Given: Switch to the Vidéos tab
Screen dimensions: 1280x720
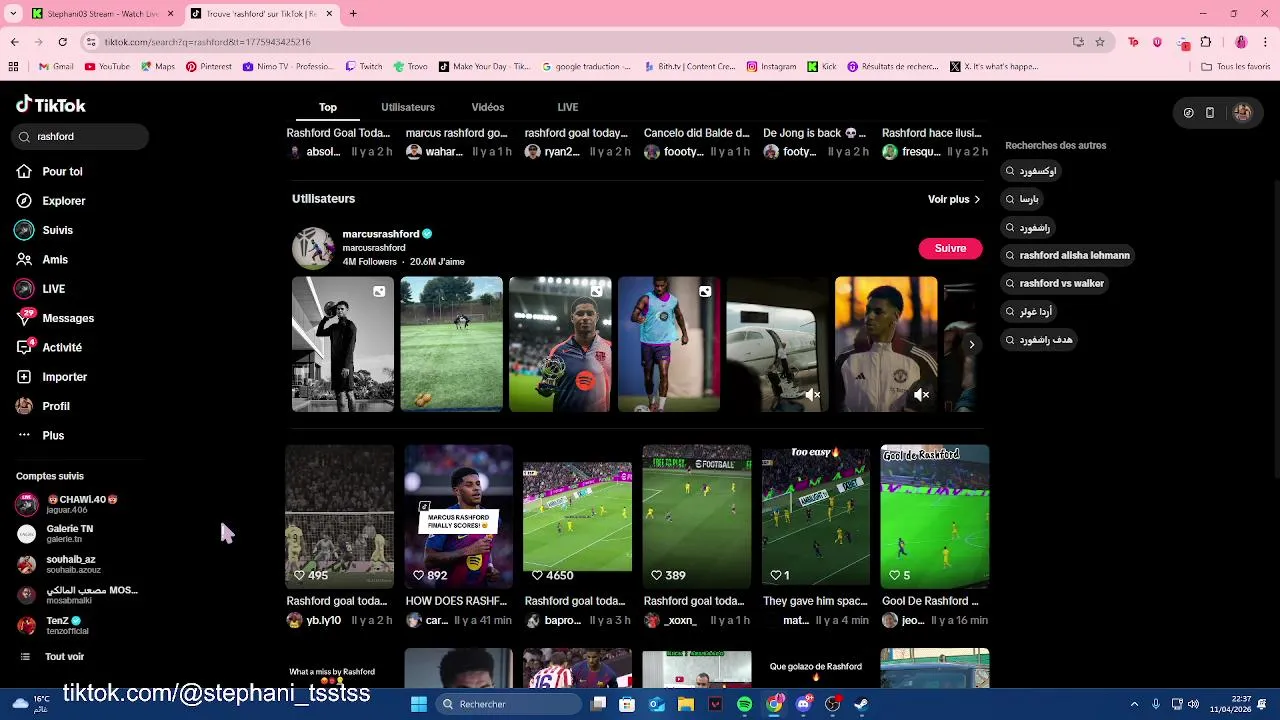Looking at the screenshot, I should point(488,107).
